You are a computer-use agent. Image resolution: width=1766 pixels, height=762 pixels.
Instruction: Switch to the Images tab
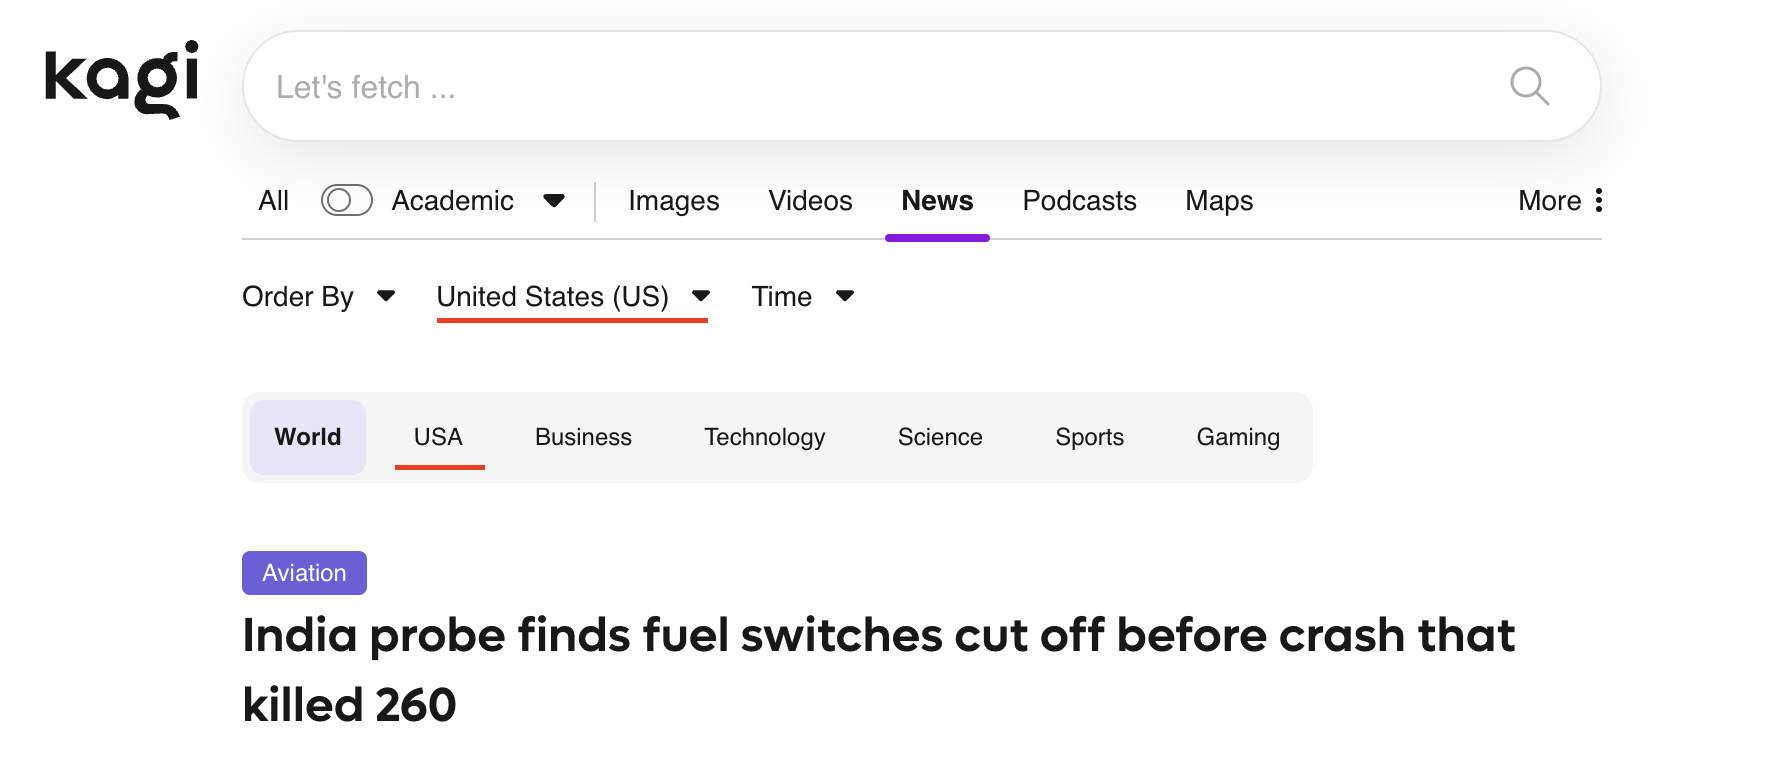[673, 201]
